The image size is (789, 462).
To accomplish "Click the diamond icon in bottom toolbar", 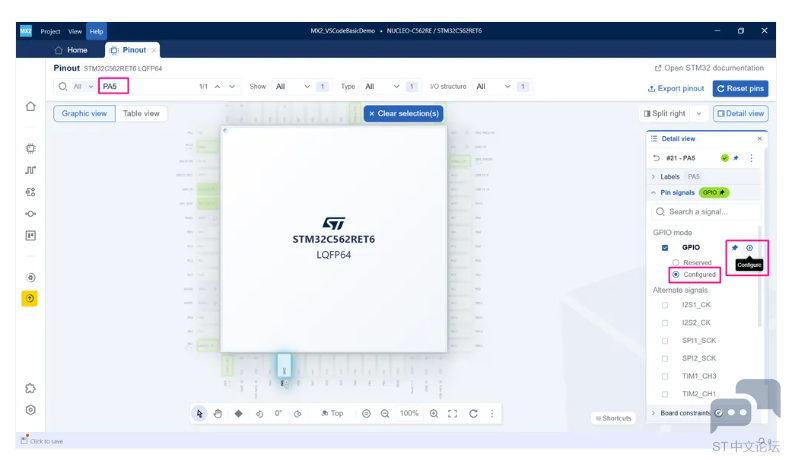I will (x=239, y=413).
